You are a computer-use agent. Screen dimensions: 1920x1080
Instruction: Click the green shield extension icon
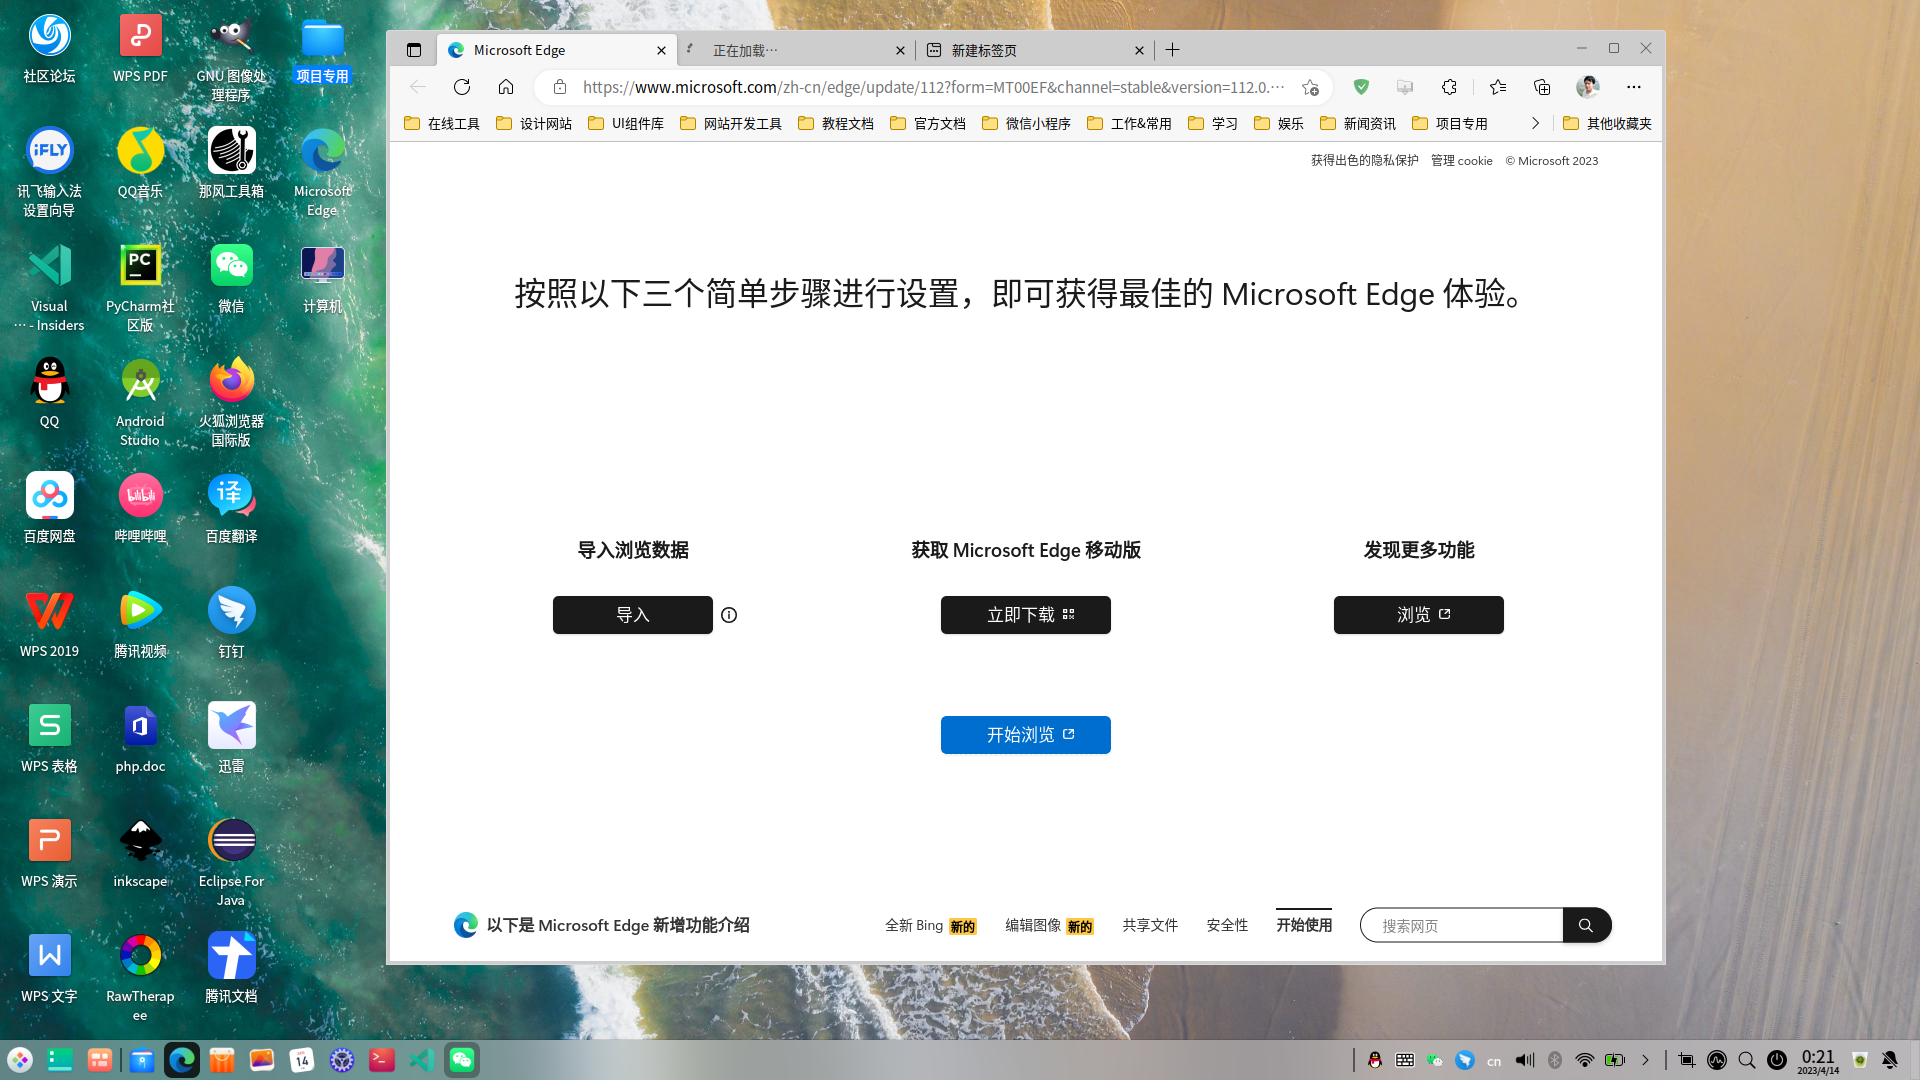click(1361, 87)
